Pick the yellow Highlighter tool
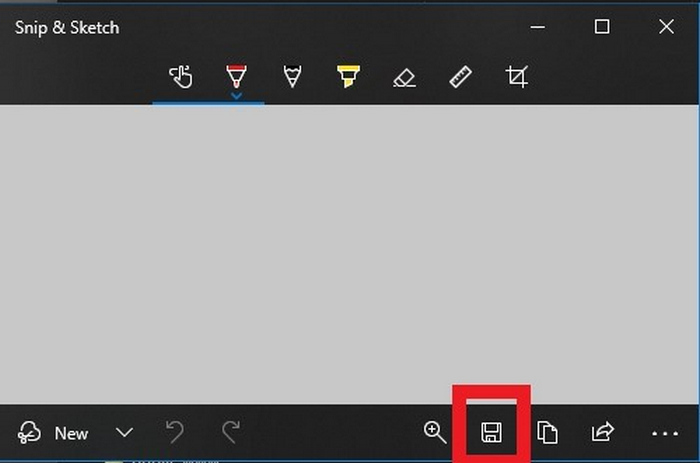This screenshot has height=463, width=700. point(348,76)
